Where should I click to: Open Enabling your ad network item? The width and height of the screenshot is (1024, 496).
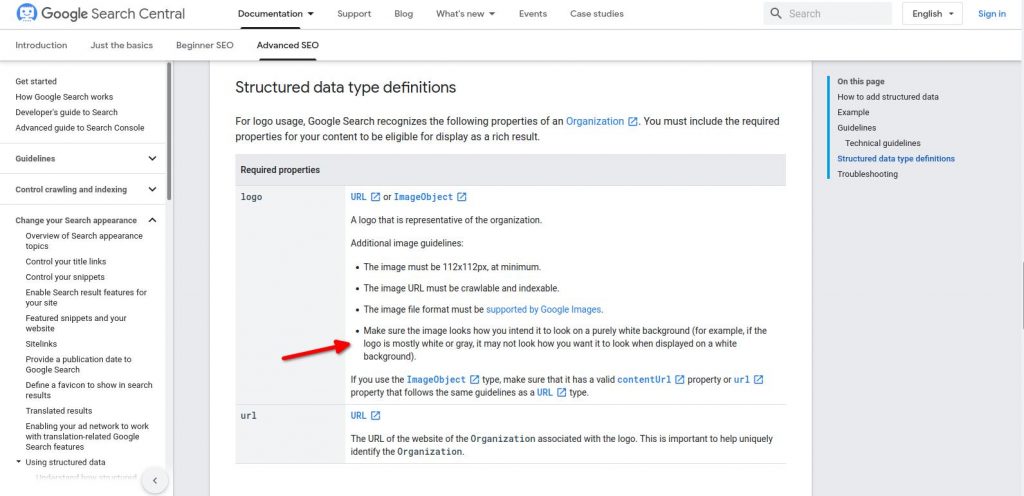pos(87,437)
